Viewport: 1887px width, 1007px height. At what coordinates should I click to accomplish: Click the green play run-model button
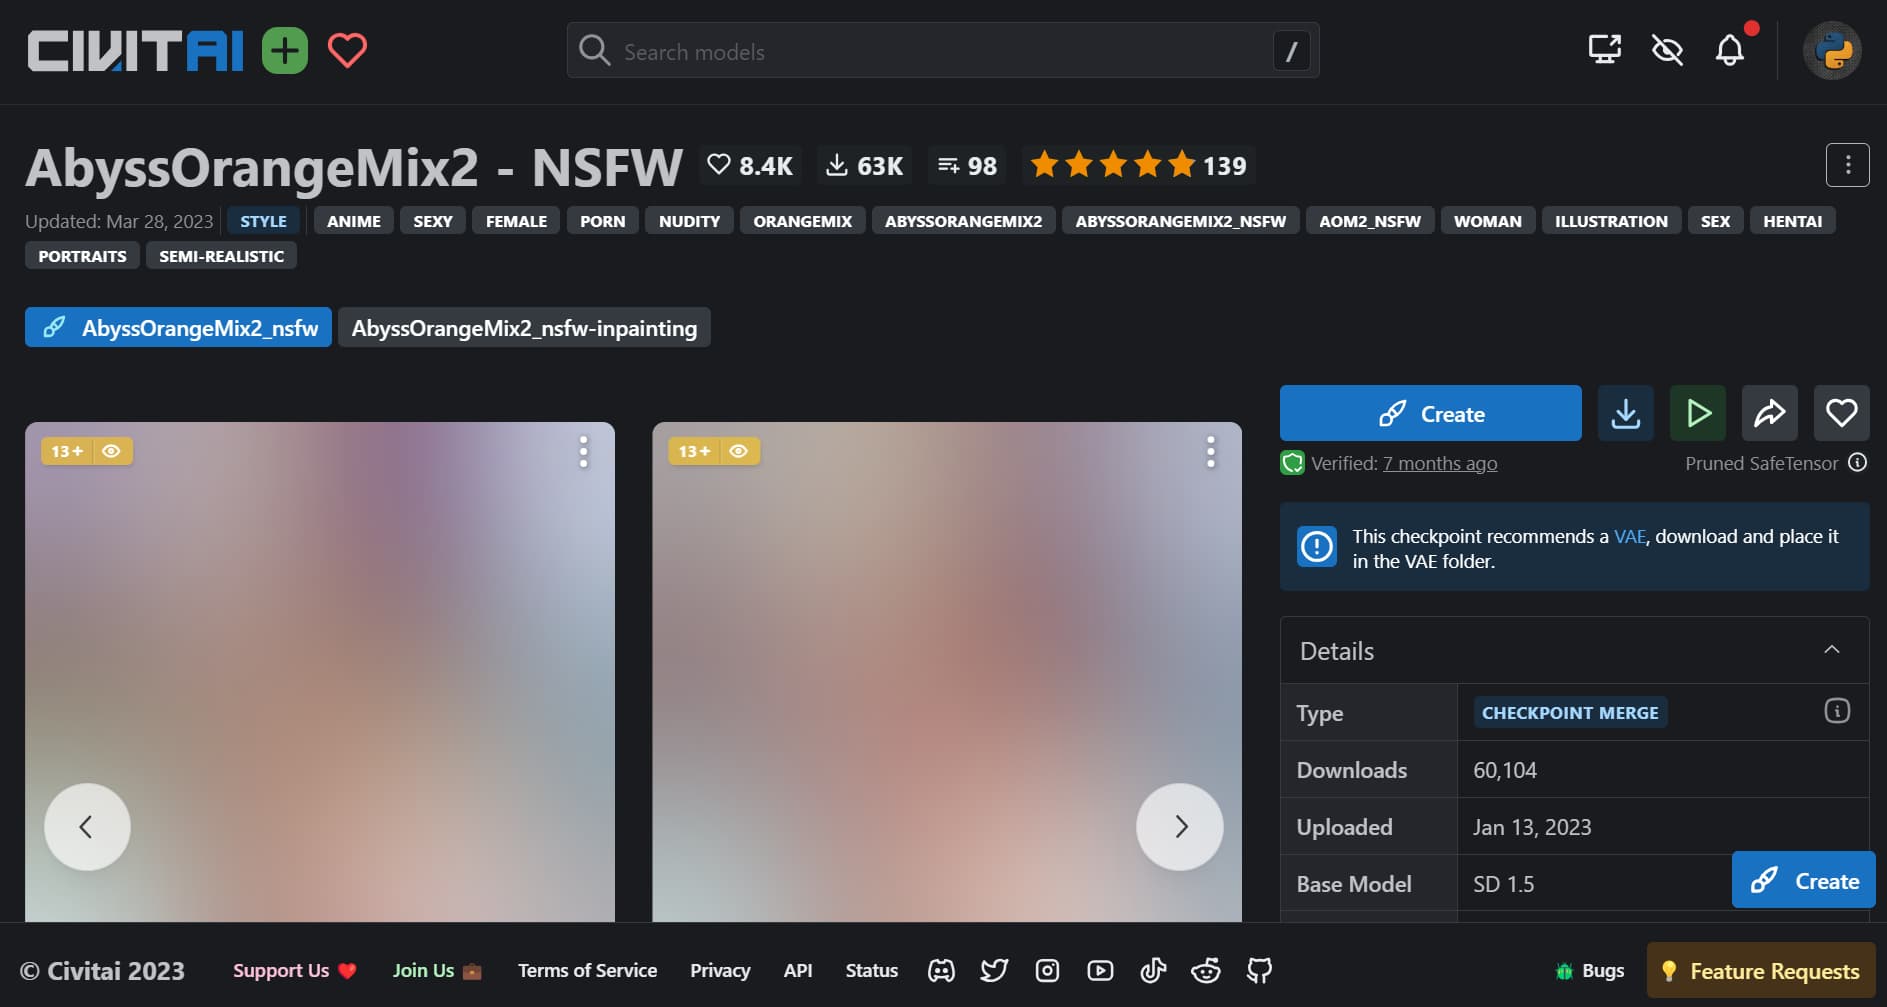point(1697,413)
